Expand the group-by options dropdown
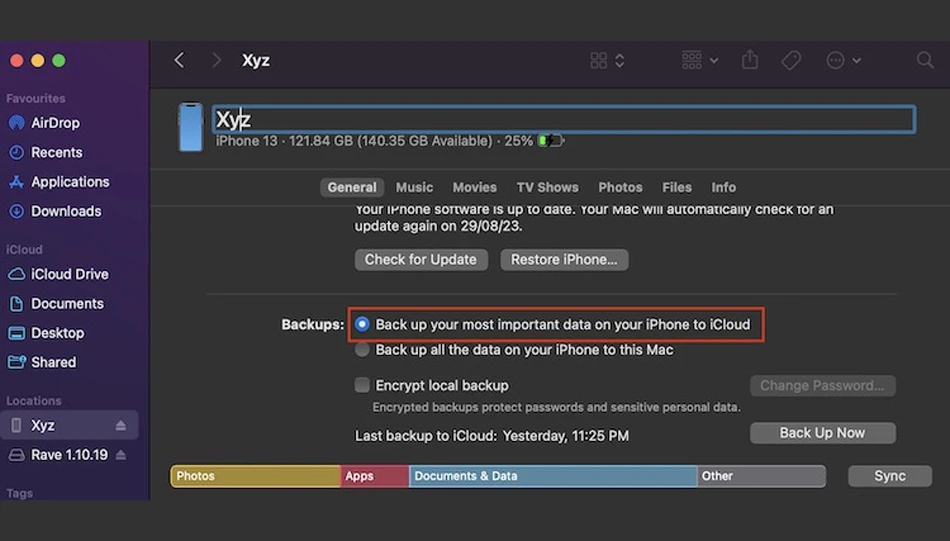Screen dimensions: 950x541 point(700,60)
